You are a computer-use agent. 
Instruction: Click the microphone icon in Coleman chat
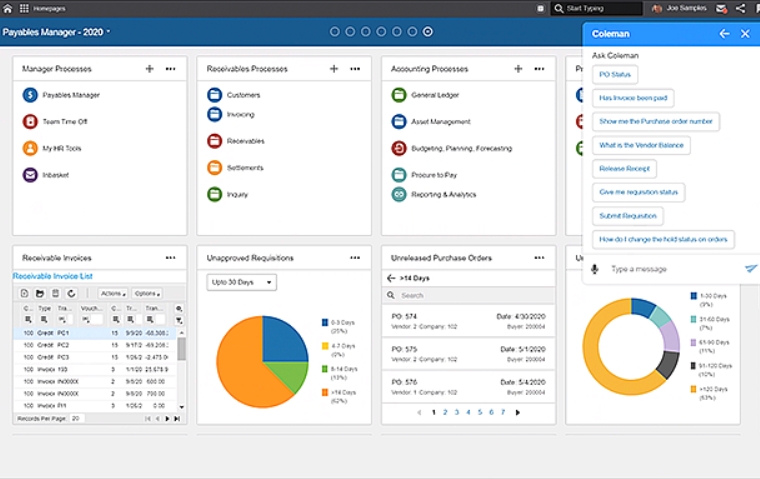pyautogui.click(x=595, y=269)
